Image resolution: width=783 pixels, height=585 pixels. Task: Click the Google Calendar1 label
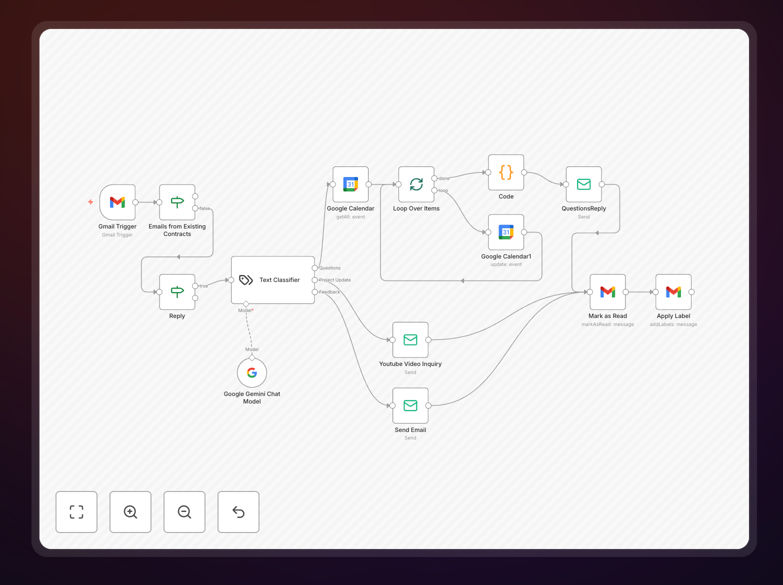click(x=506, y=256)
